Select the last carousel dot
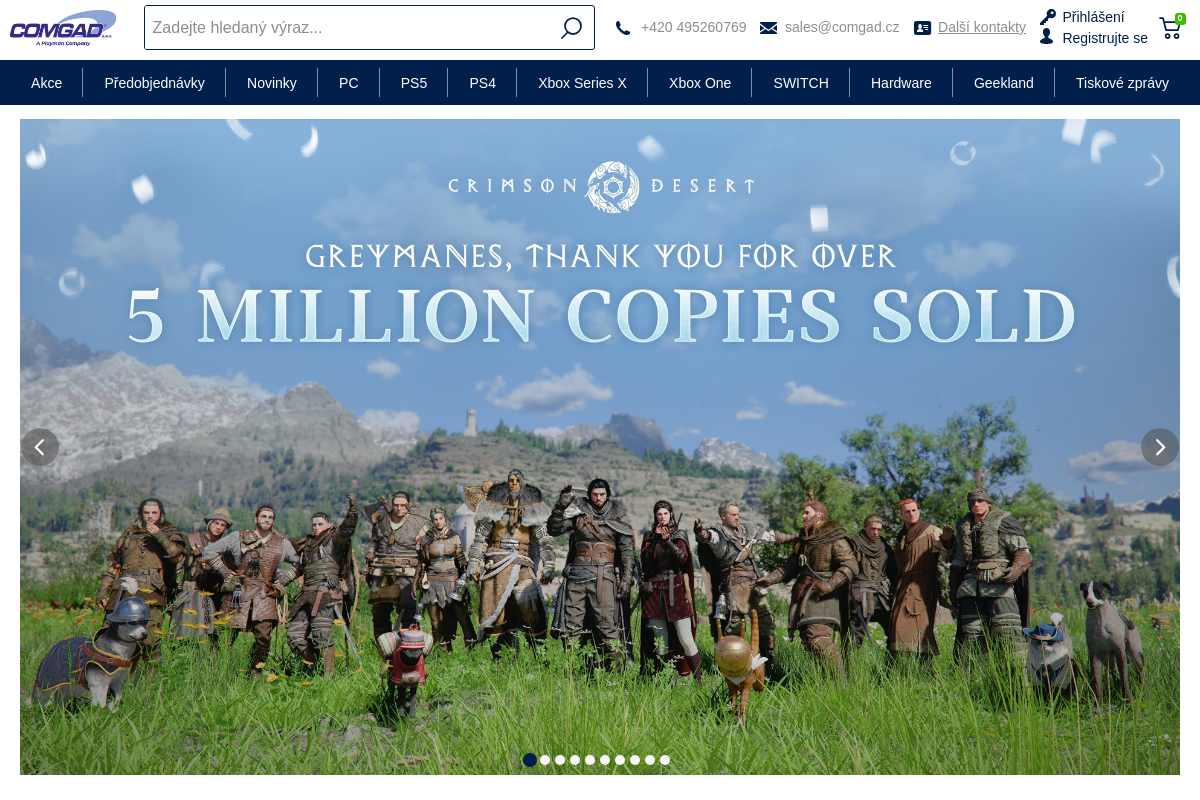Viewport: 1200px width, 800px height. pos(665,760)
